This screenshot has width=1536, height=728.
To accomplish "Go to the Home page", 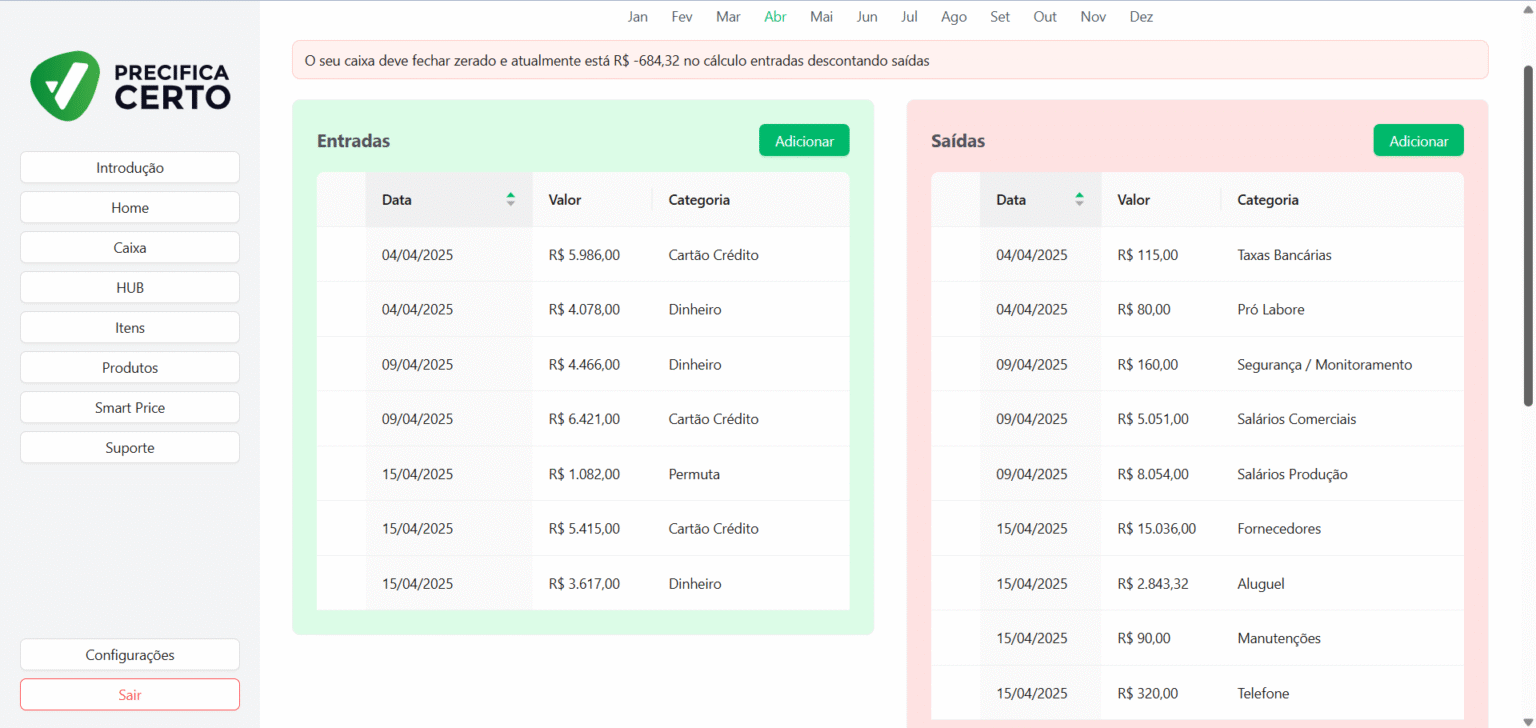I will point(130,208).
